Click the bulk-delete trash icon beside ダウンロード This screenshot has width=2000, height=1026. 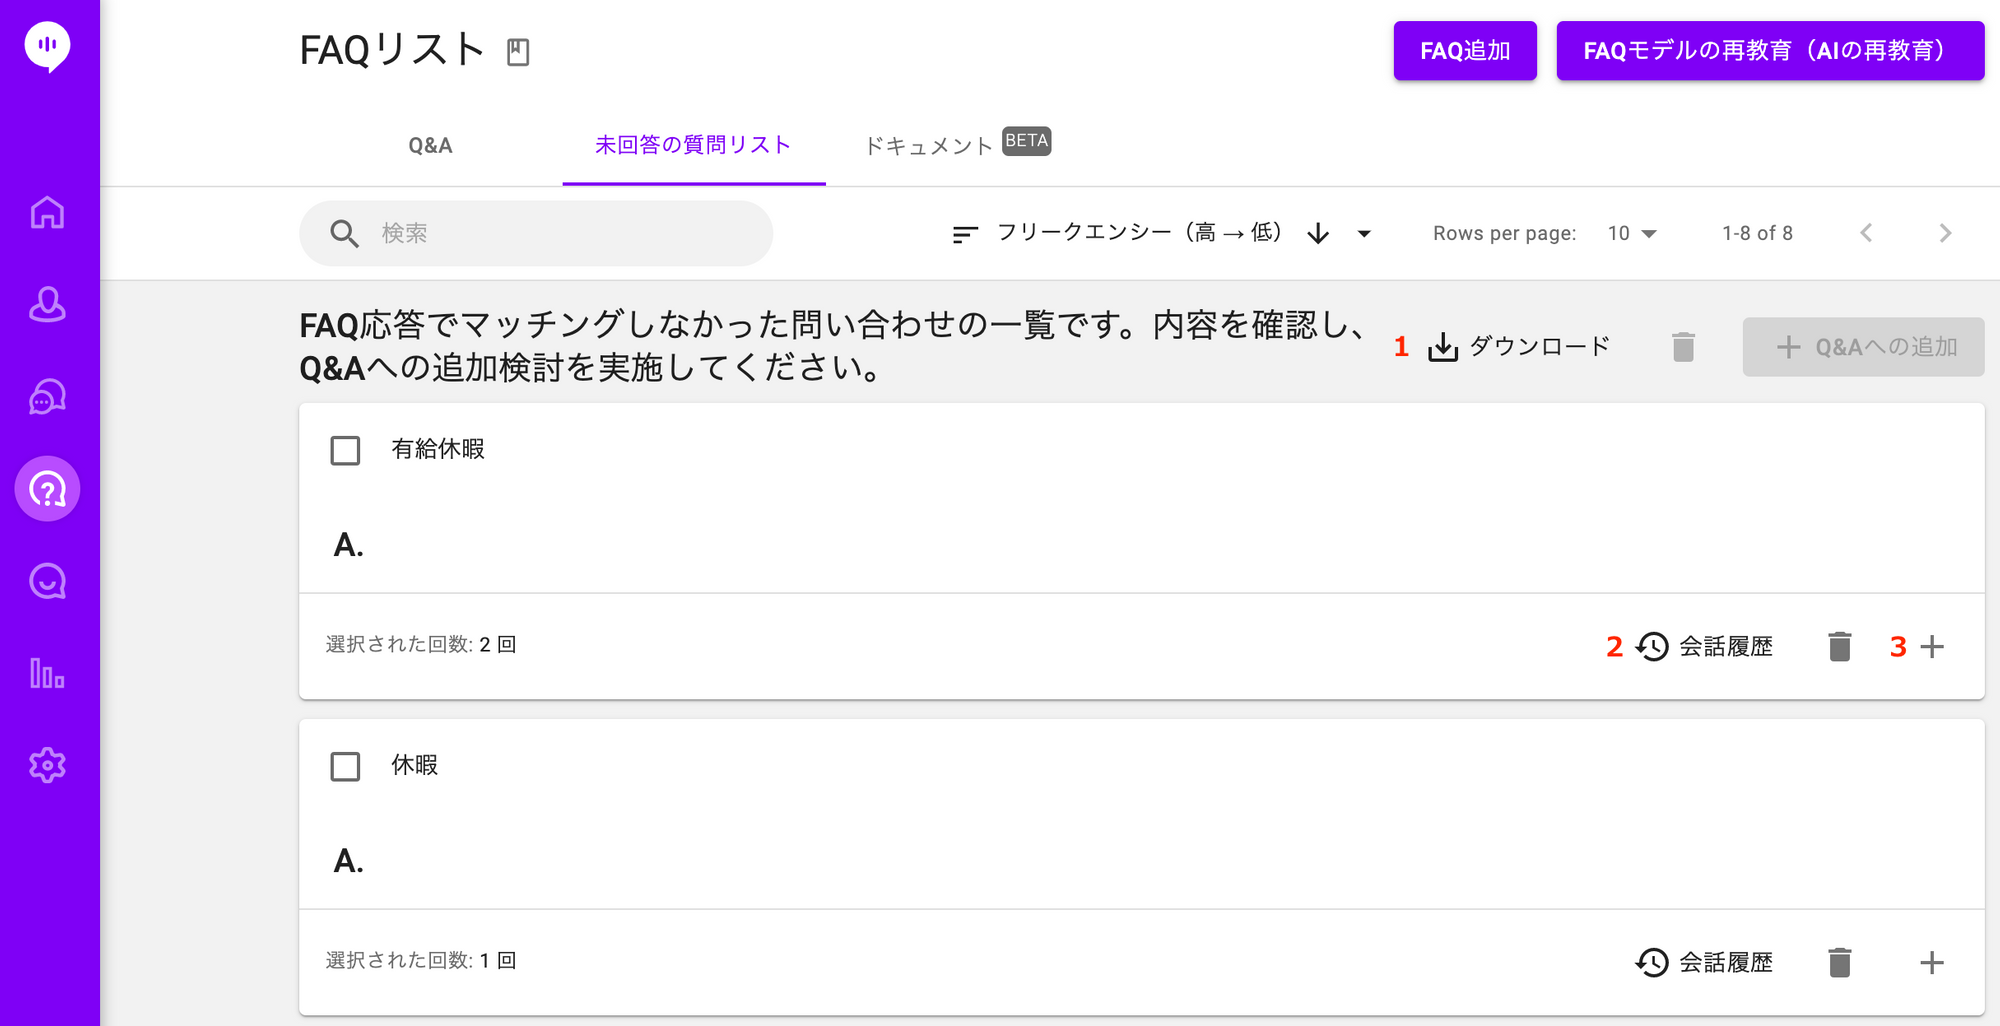[x=1683, y=347]
